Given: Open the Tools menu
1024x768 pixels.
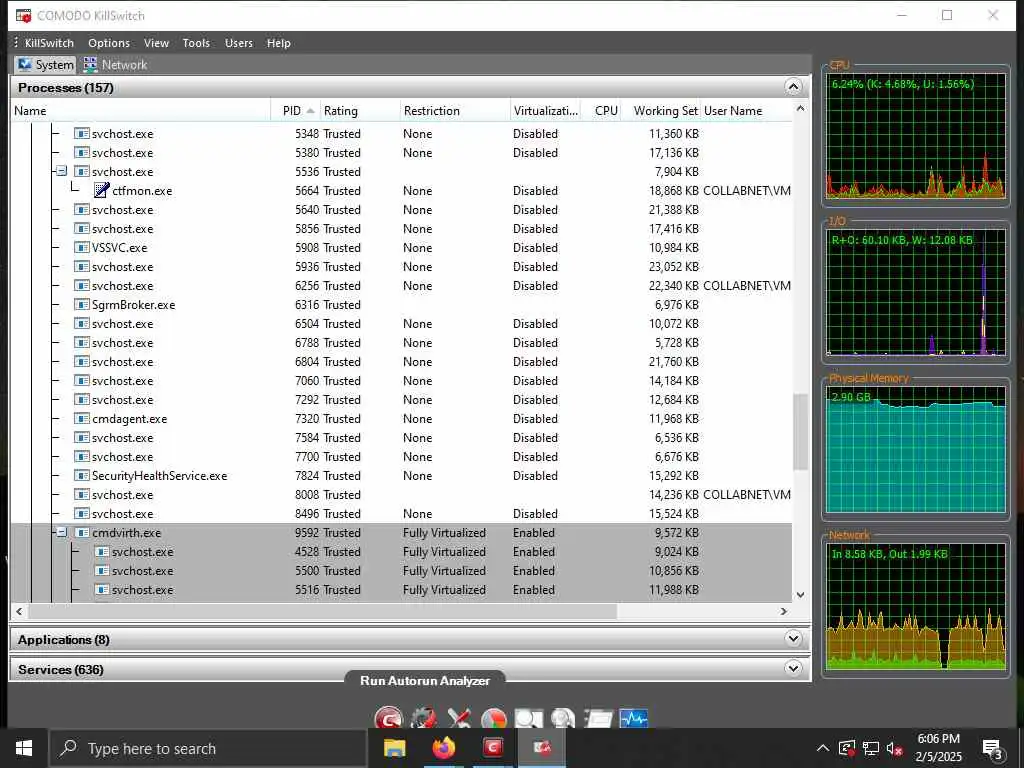Looking at the screenshot, I should pos(196,43).
